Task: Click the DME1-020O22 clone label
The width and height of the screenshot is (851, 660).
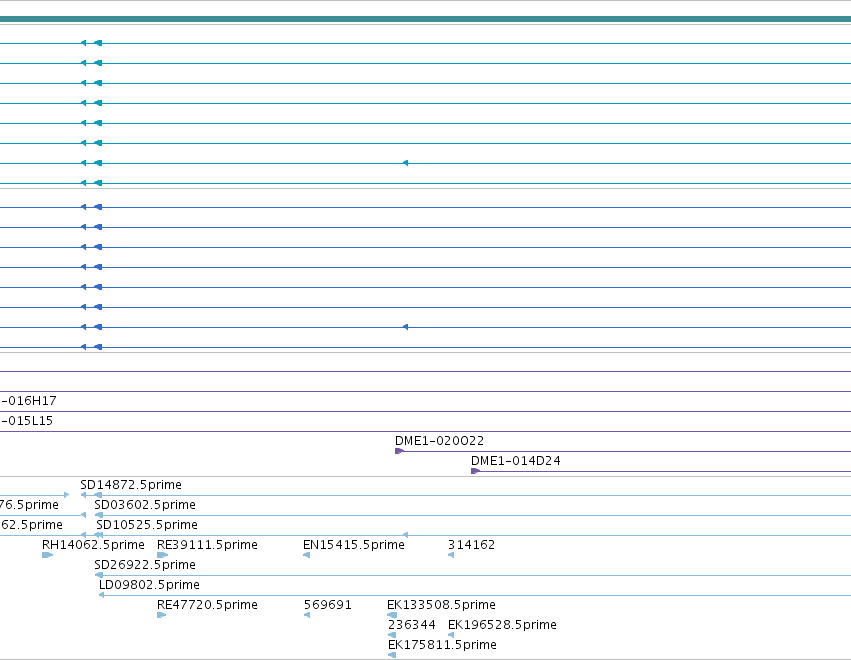Action: pos(439,441)
